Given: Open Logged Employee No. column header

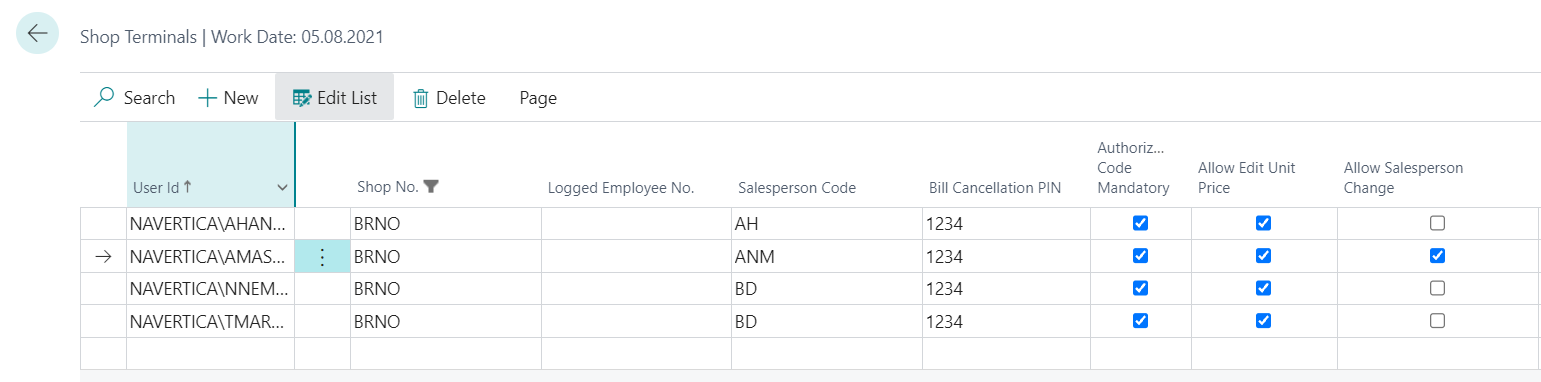Looking at the screenshot, I should [x=620, y=188].
